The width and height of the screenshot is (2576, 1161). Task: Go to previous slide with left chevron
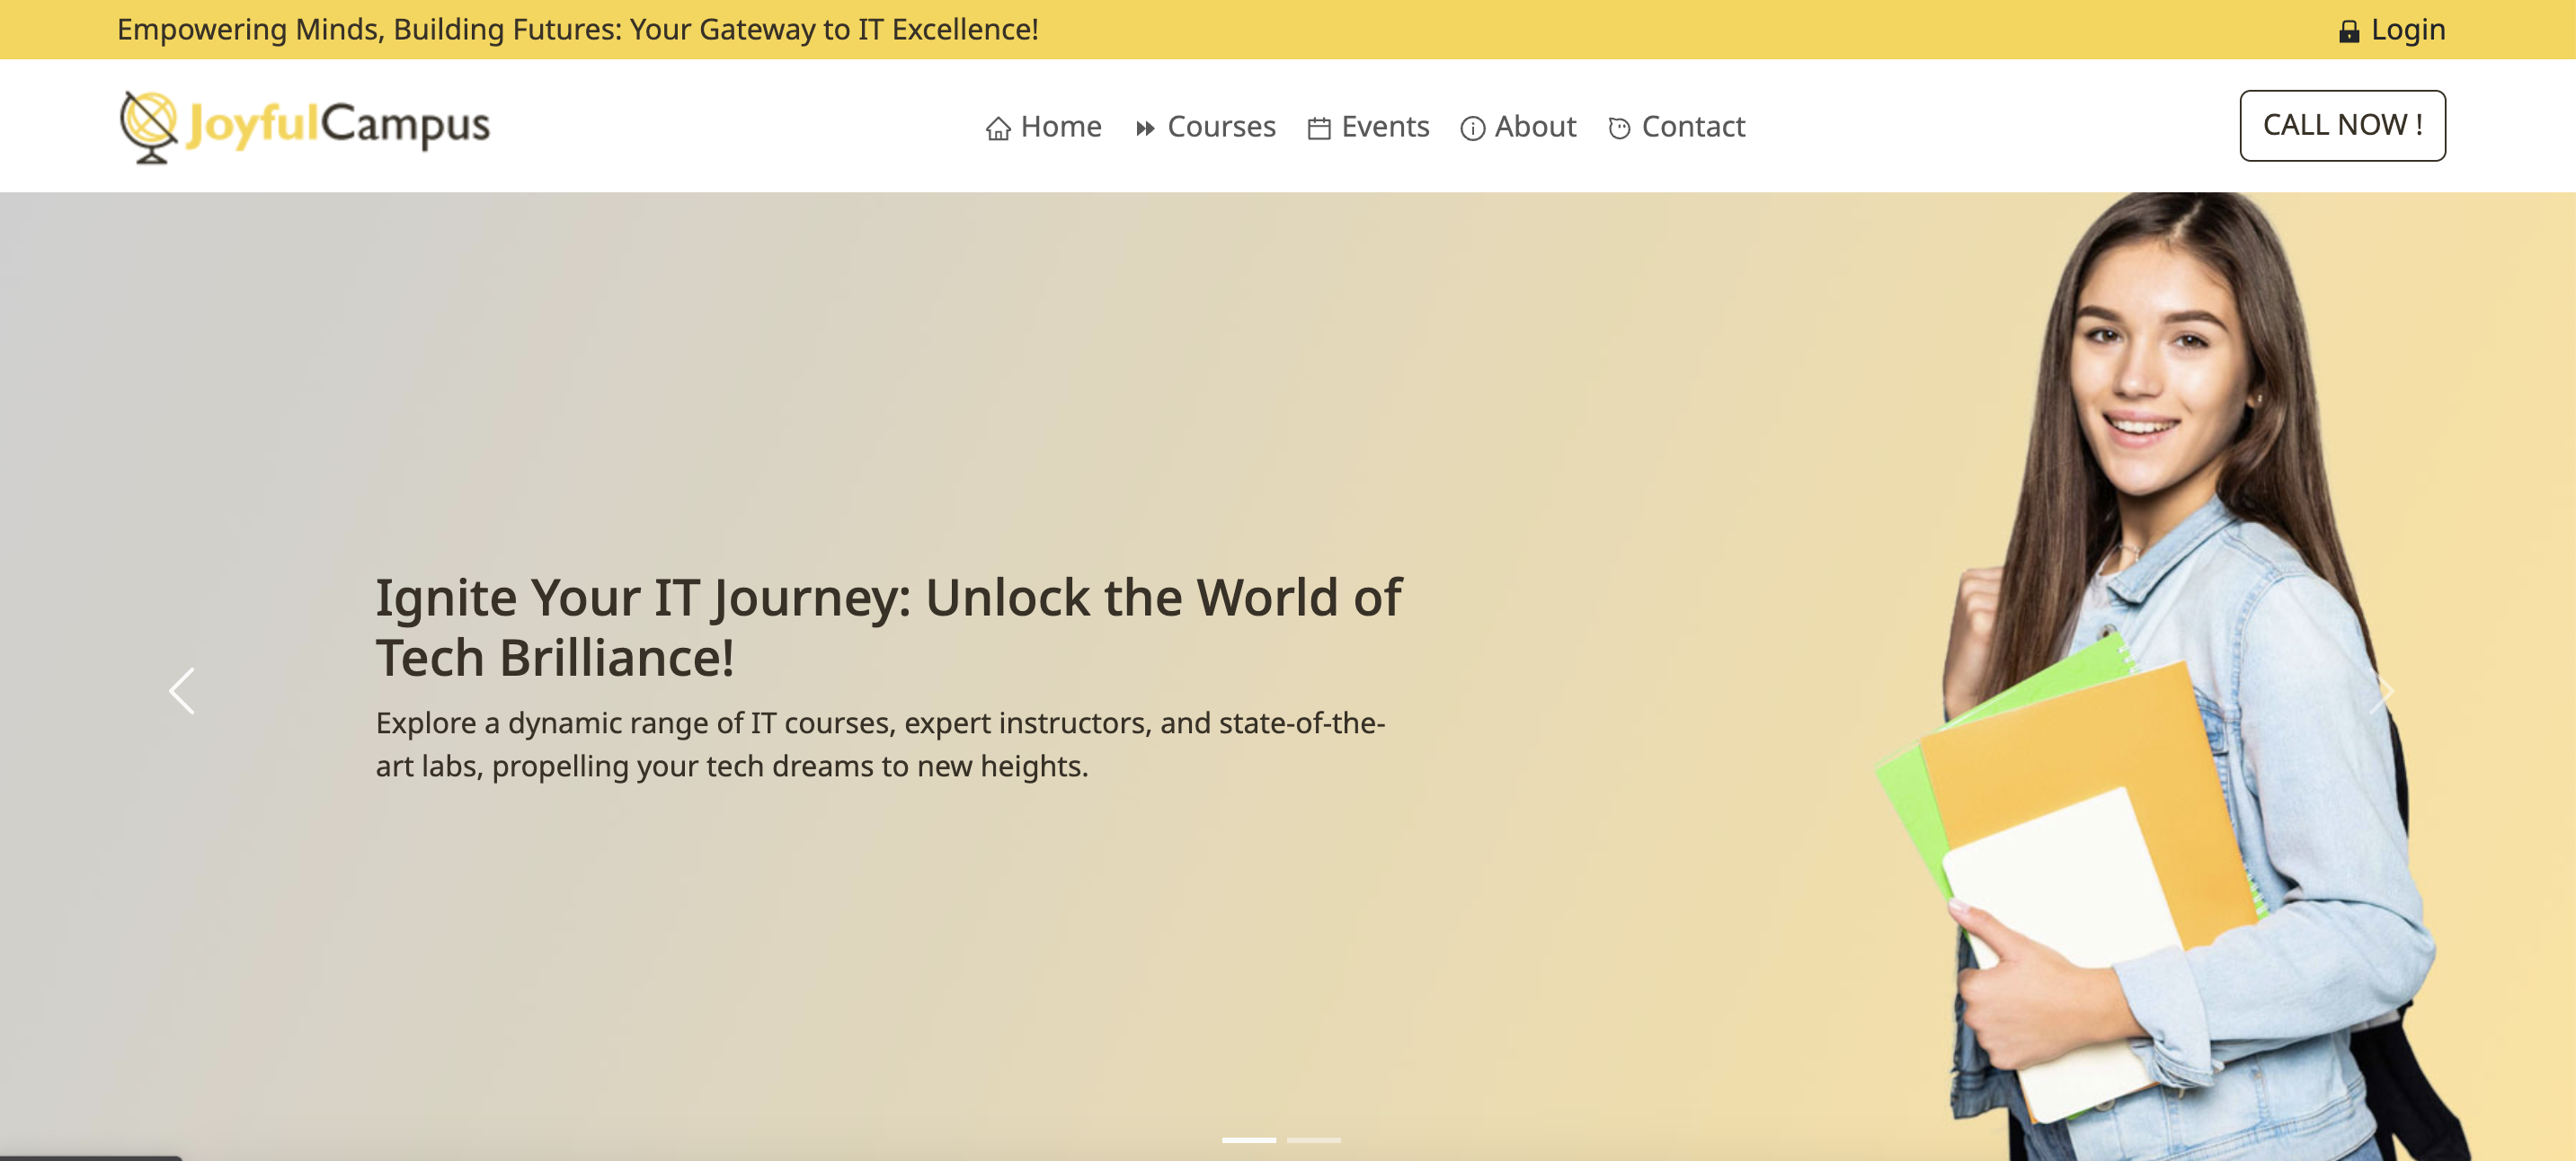tap(182, 691)
